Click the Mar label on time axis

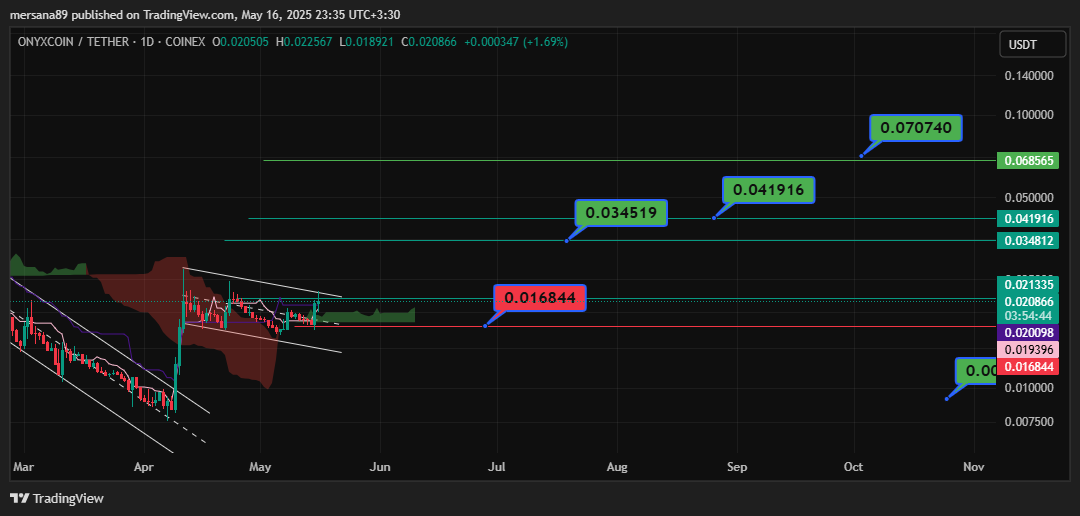[23, 467]
